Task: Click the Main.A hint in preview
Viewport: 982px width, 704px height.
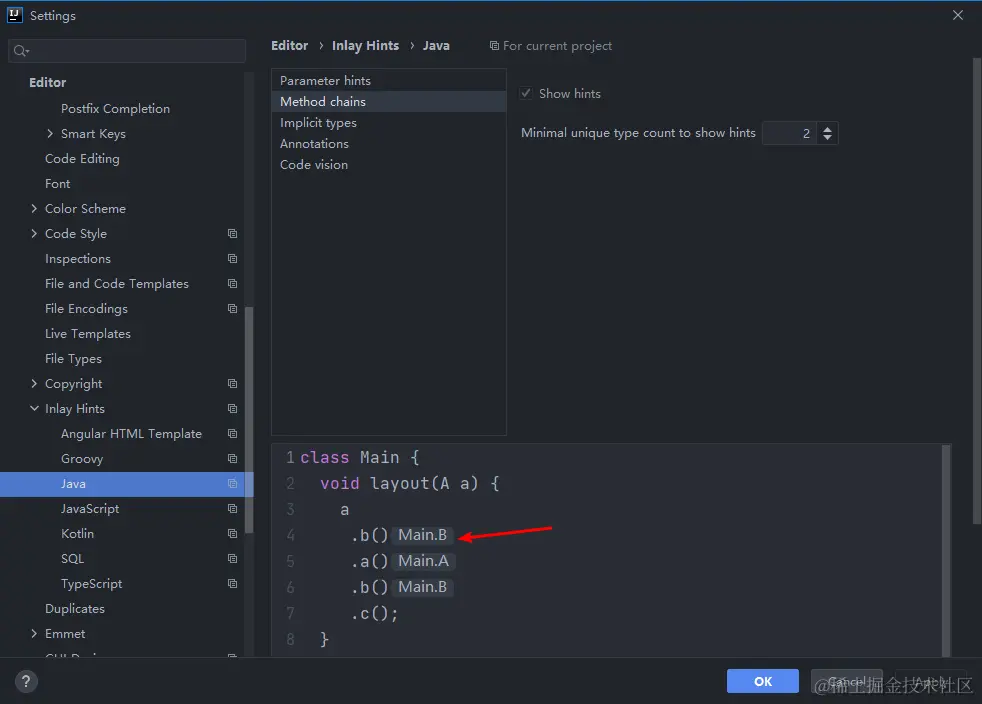Action: [423, 561]
